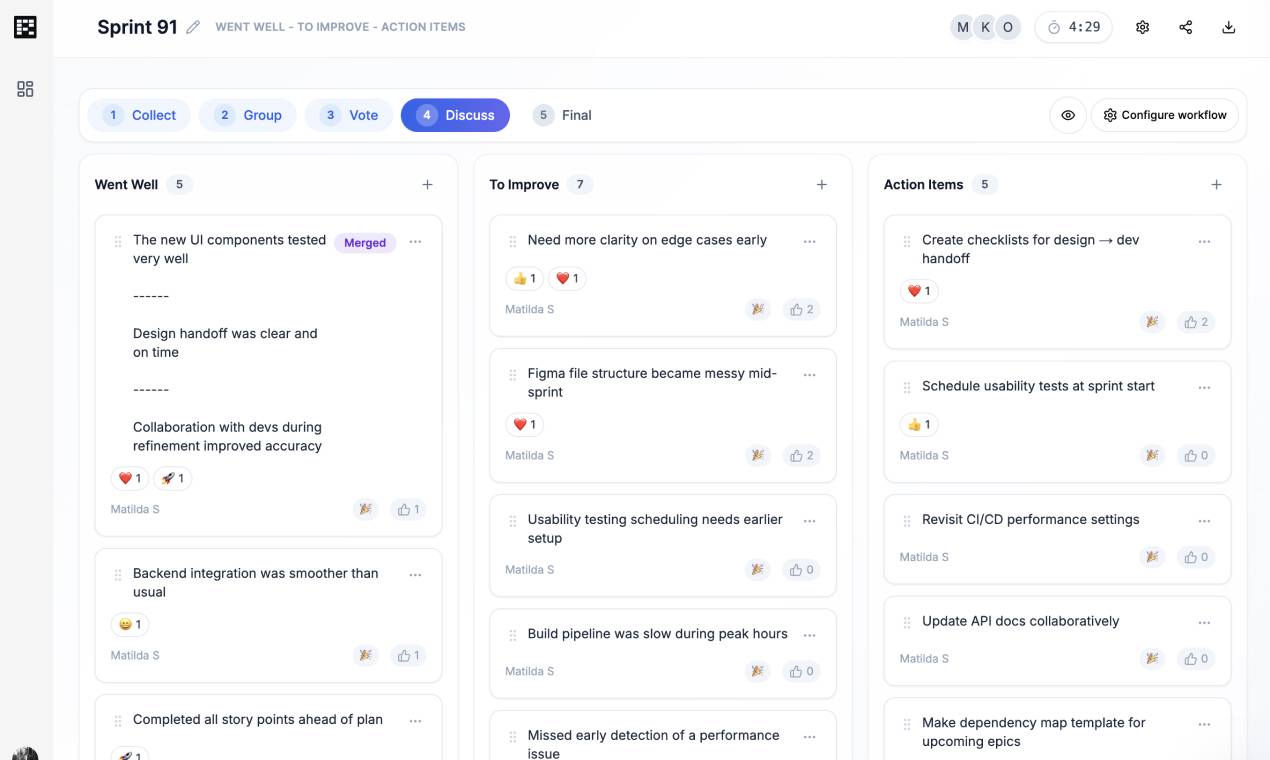The height and width of the screenshot is (760, 1270).
Task: Open more options on Backend integration card
Action: click(x=415, y=575)
